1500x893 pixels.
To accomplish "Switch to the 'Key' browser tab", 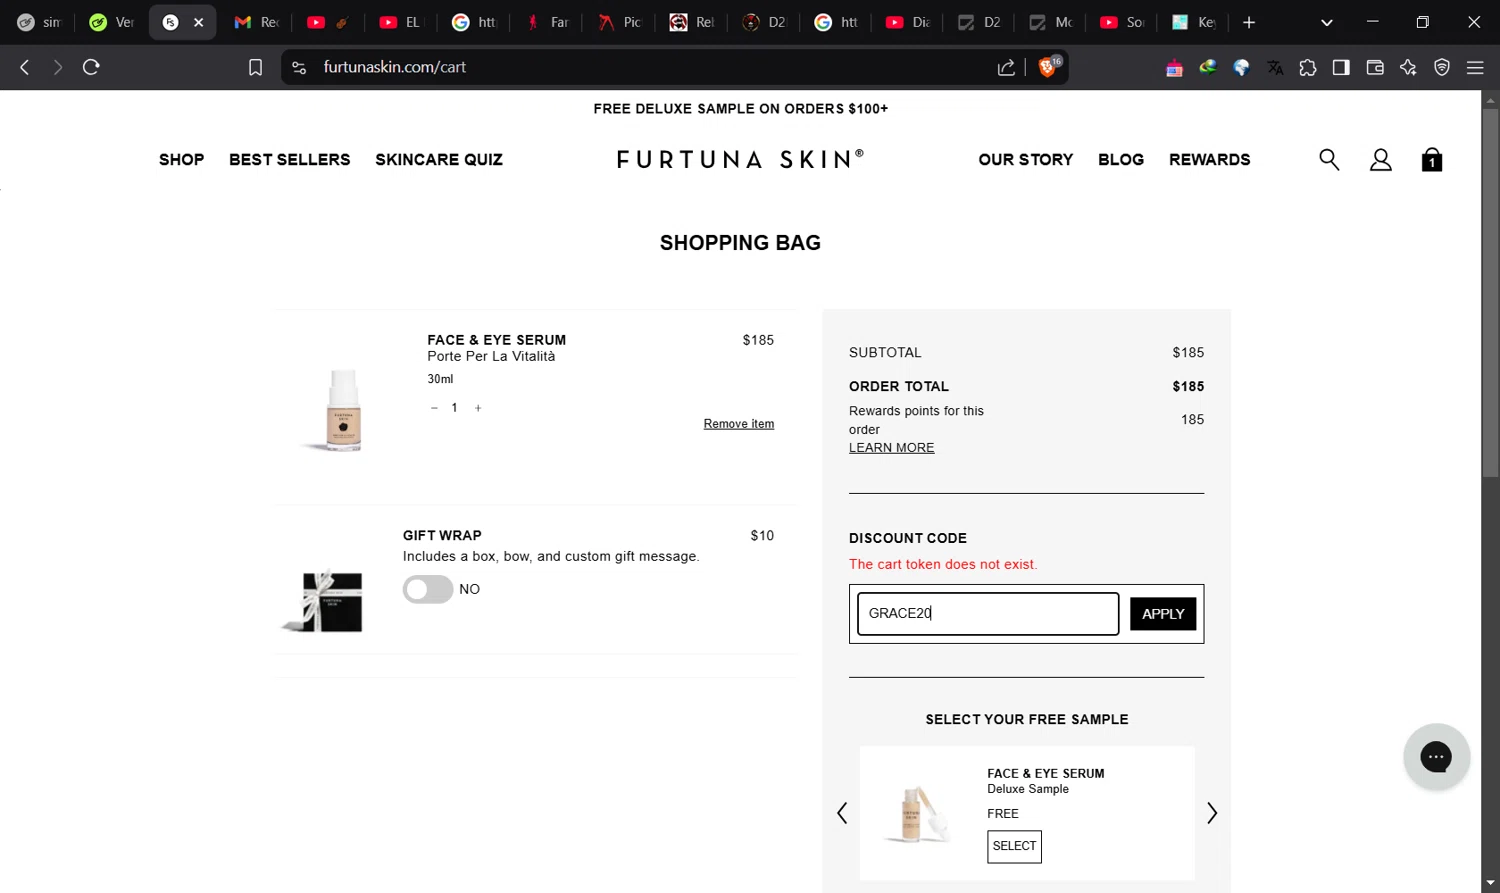I will tap(1195, 22).
